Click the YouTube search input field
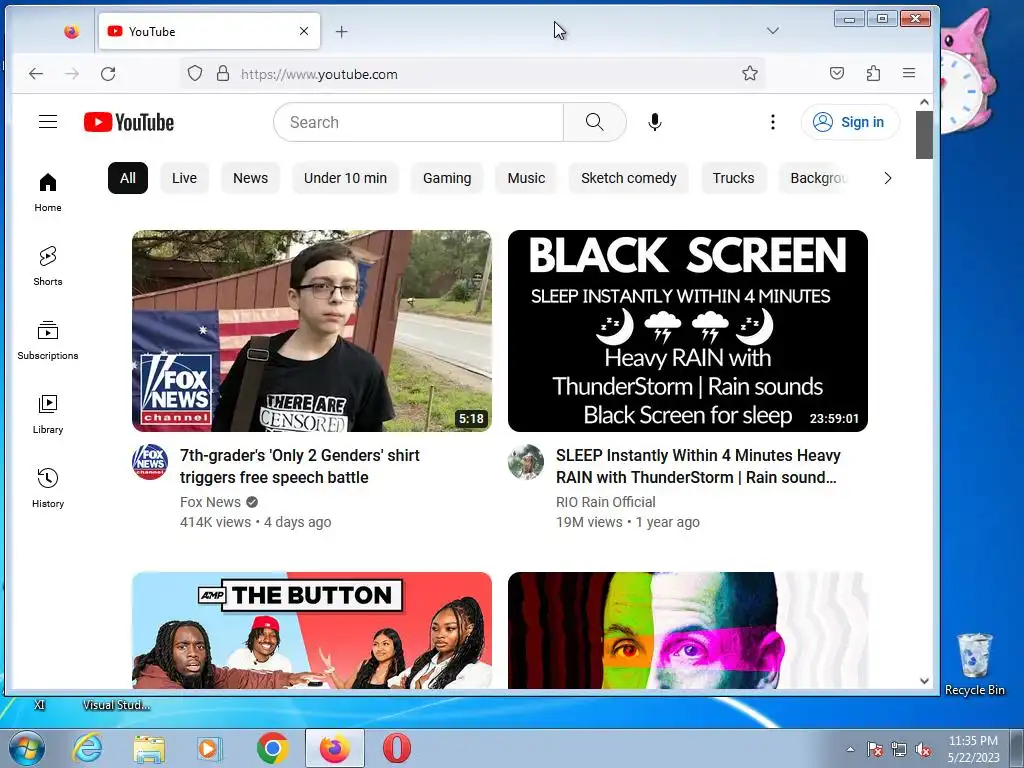The height and width of the screenshot is (768, 1024). coord(419,122)
